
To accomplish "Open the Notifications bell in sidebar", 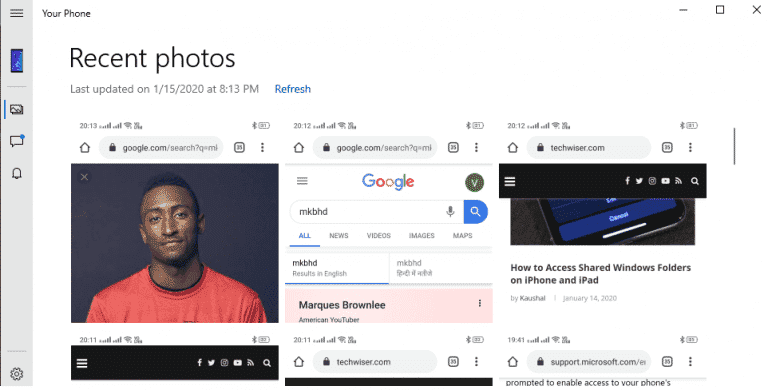I will [x=17, y=173].
